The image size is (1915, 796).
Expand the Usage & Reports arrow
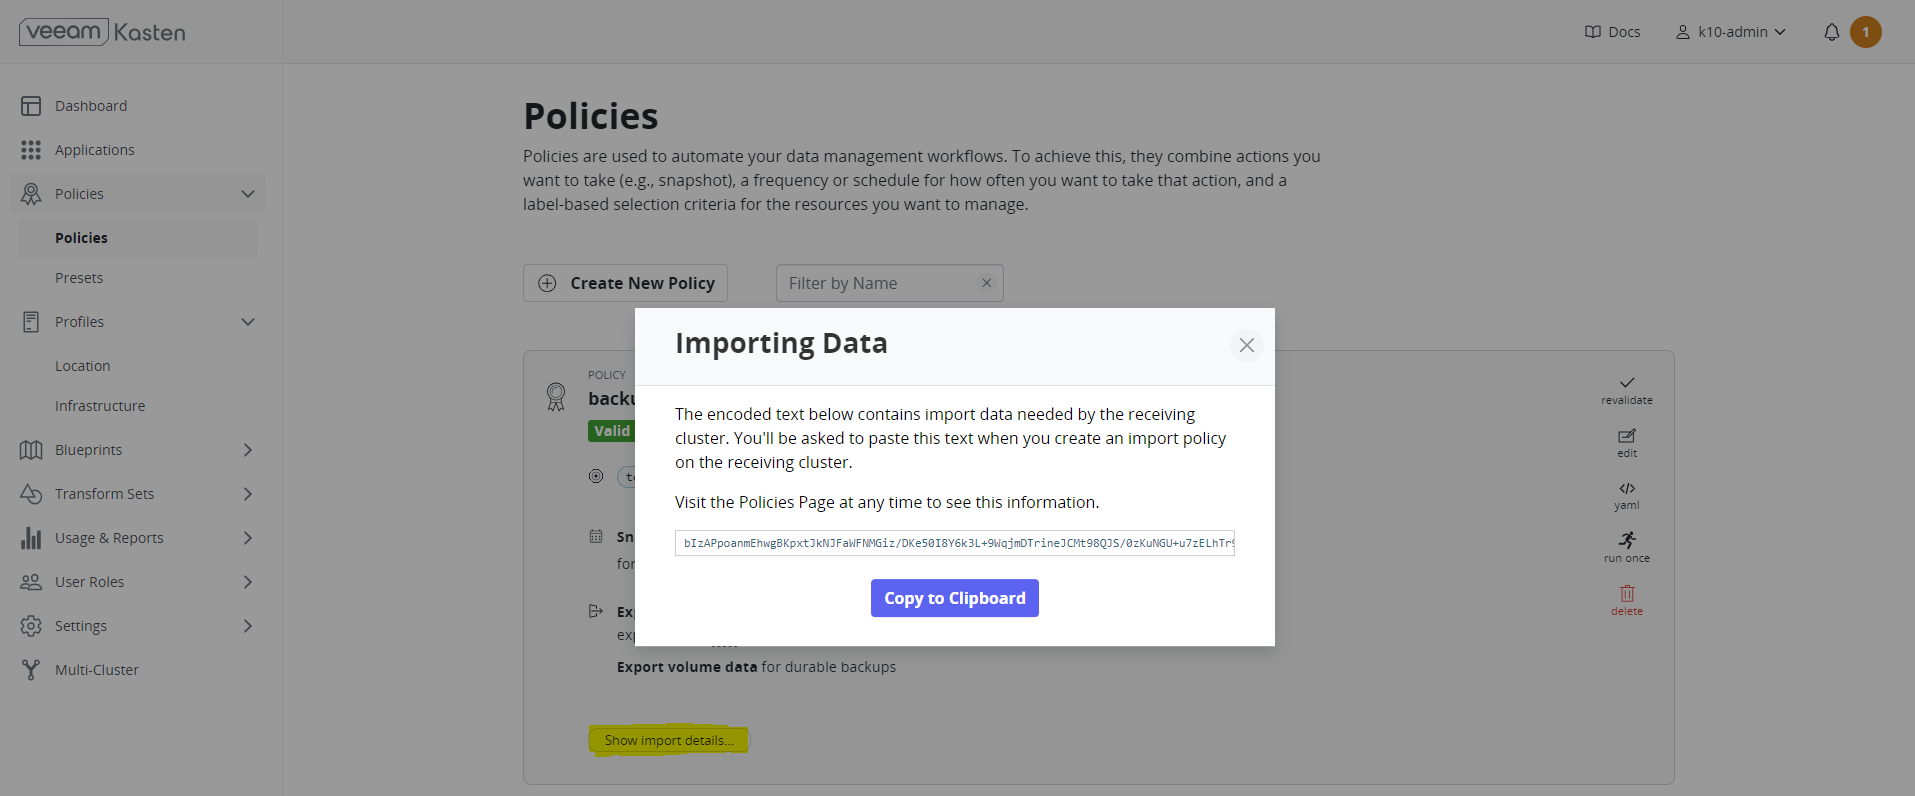point(248,538)
